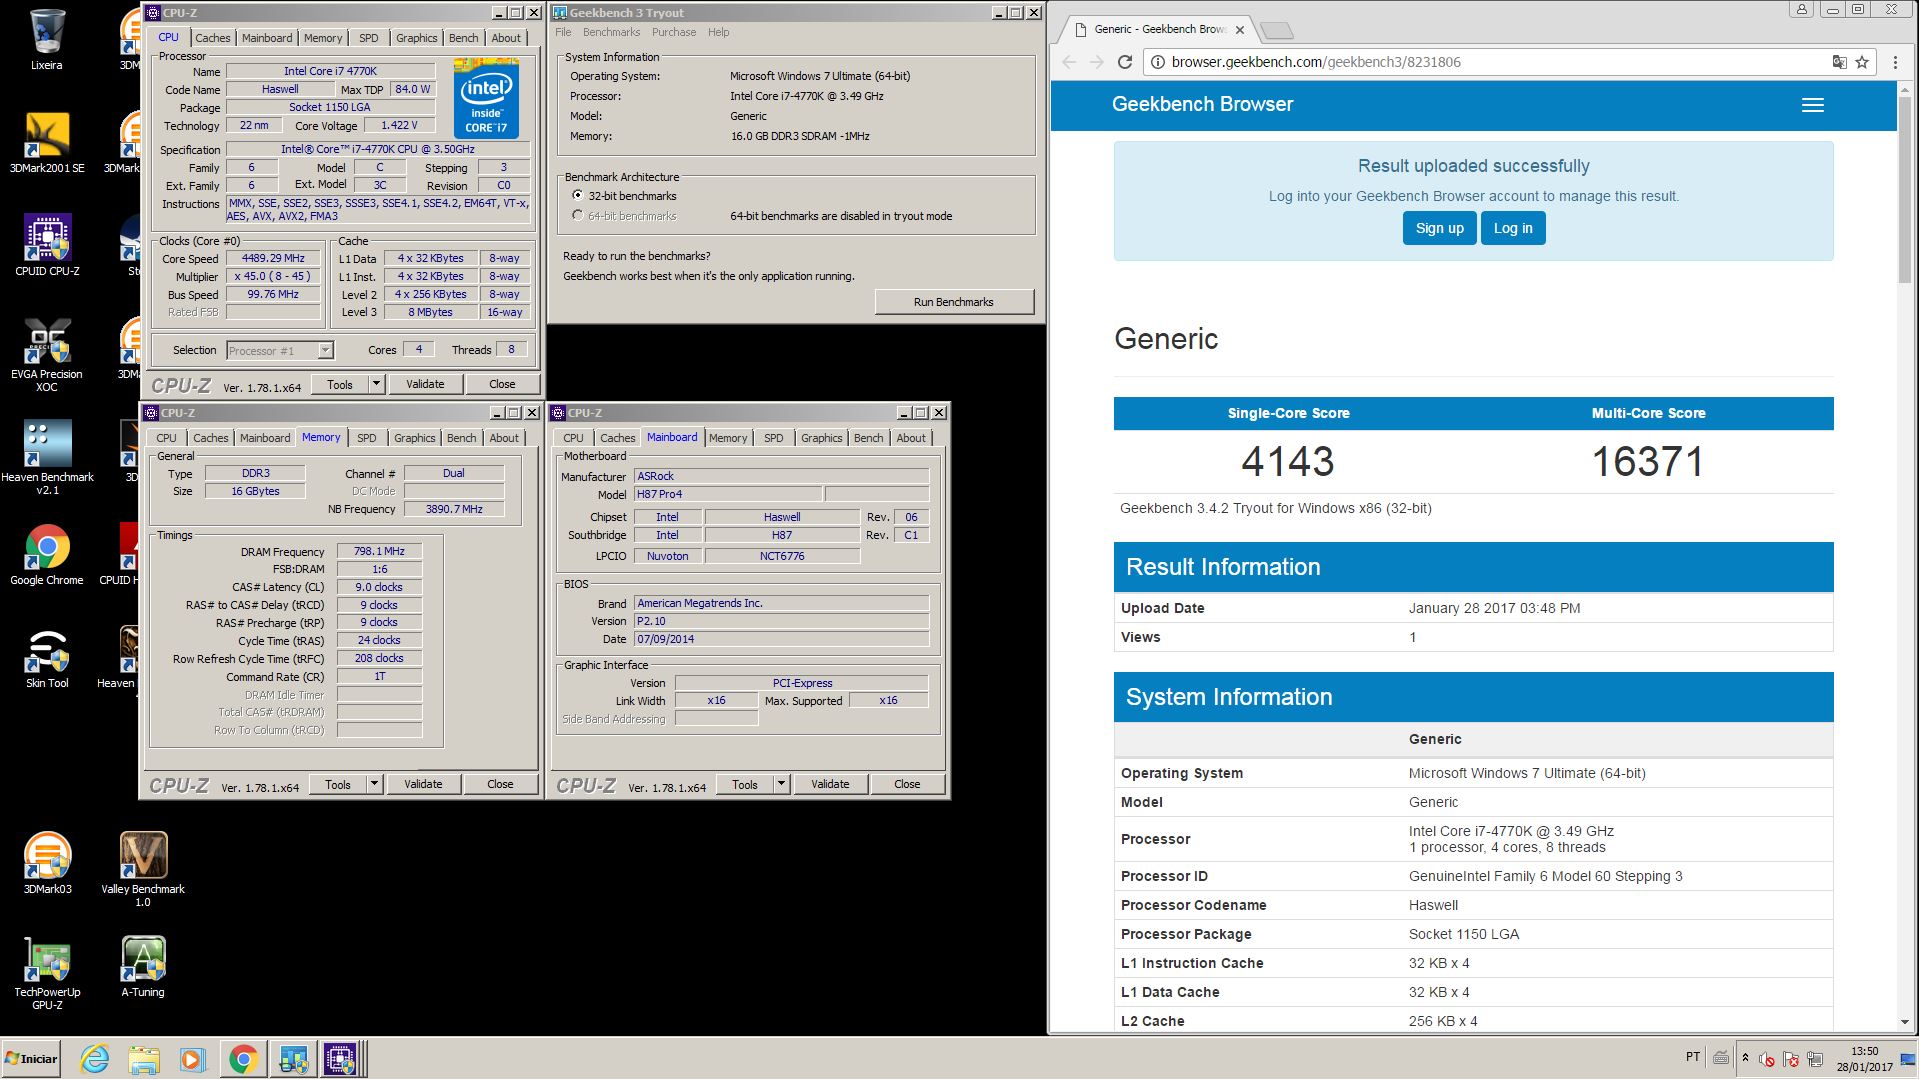Image resolution: width=1919 pixels, height=1079 pixels.
Task: Open the network status tray icon
Action: pyautogui.click(x=1815, y=1058)
